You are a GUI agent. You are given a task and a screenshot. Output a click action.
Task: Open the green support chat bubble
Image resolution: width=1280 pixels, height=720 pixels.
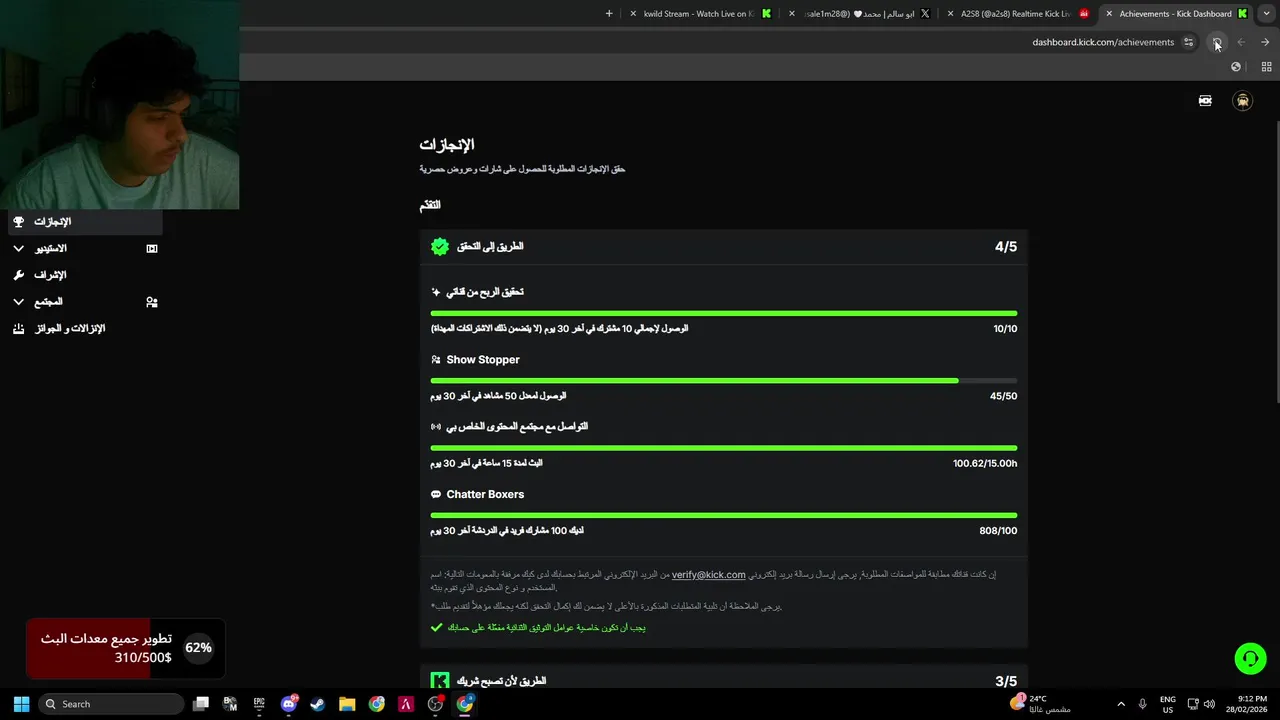coord(1250,658)
